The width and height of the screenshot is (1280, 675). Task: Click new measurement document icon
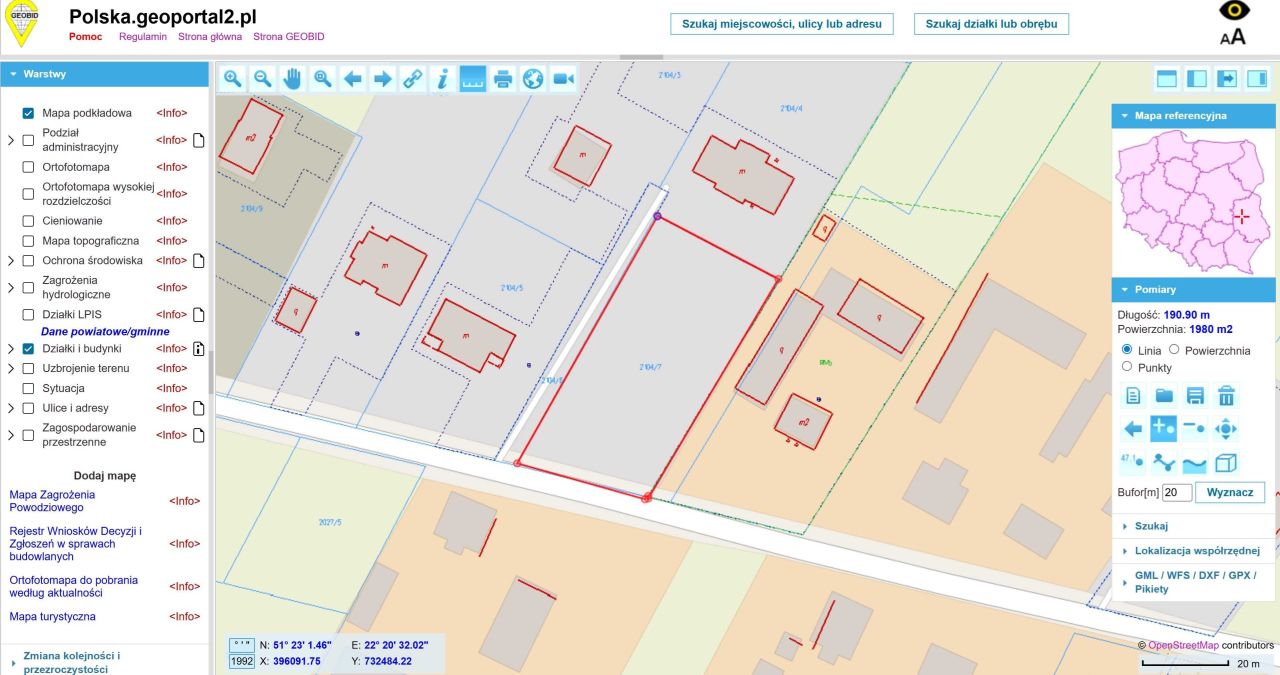point(1133,395)
